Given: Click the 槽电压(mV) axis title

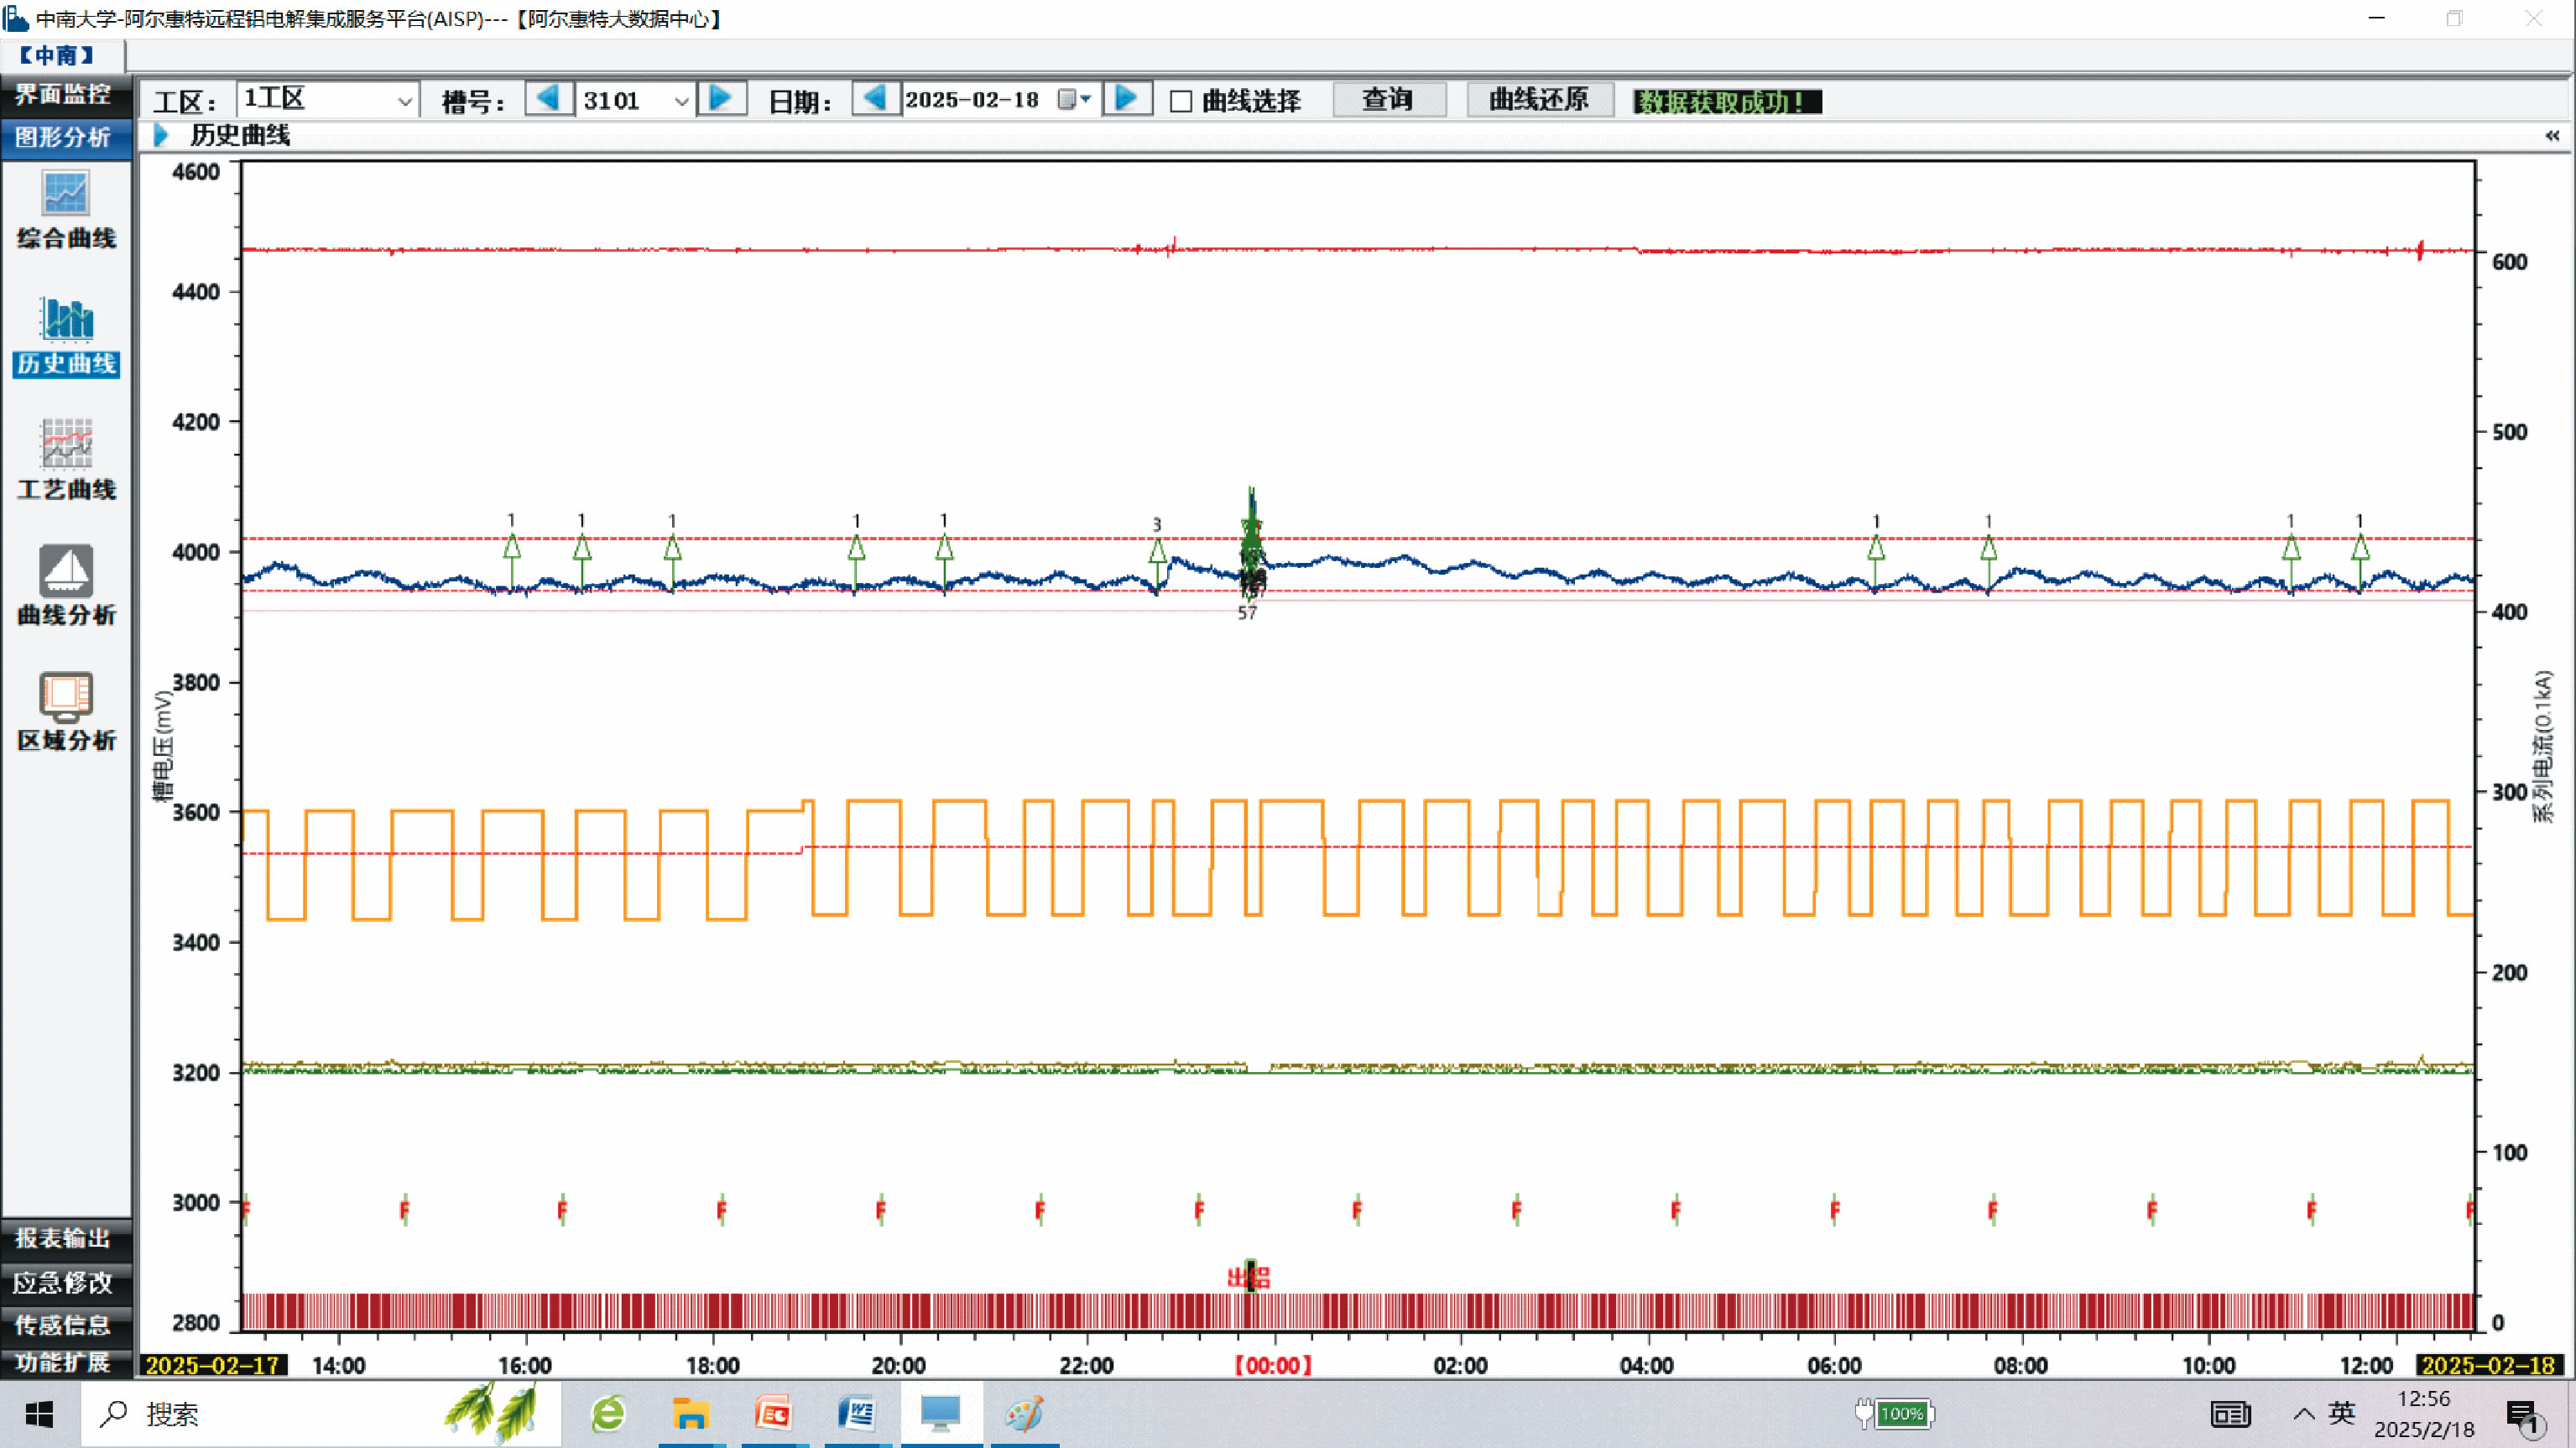Looking at the screenshot, I should point(162,745).
